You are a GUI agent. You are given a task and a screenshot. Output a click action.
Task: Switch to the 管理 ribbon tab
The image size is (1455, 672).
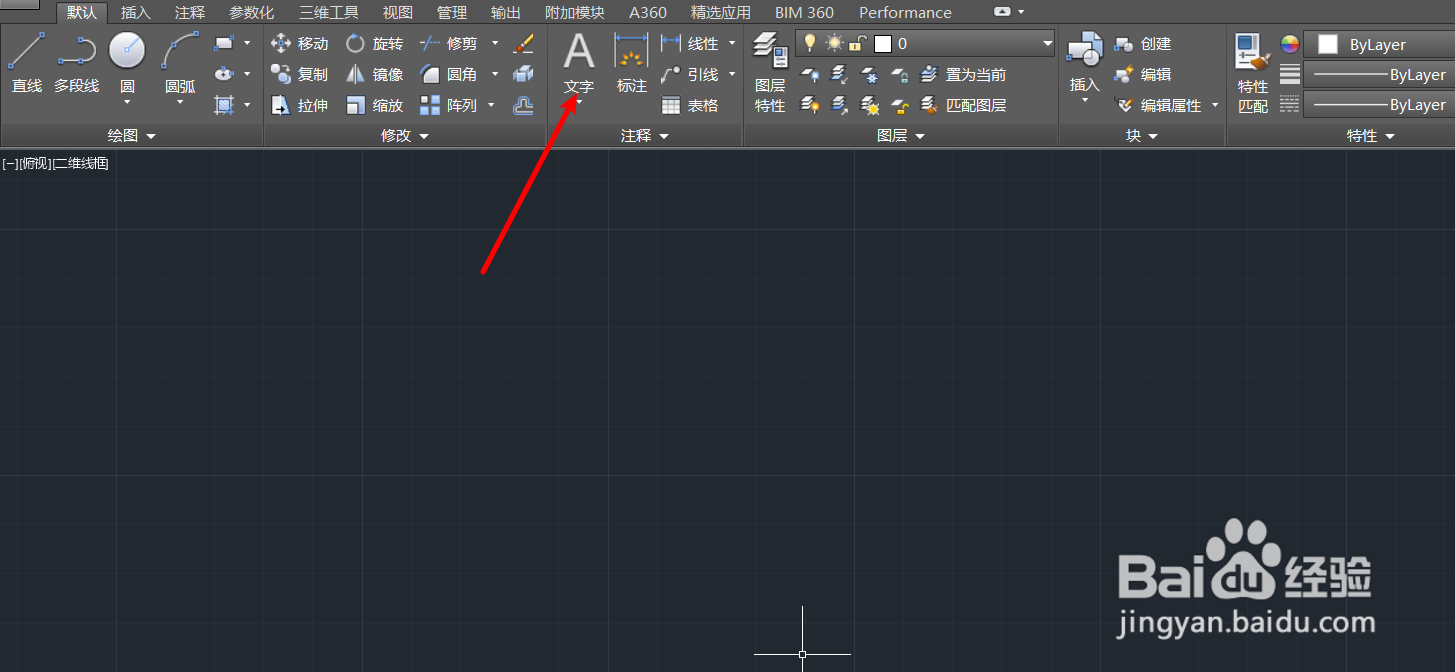452,13
